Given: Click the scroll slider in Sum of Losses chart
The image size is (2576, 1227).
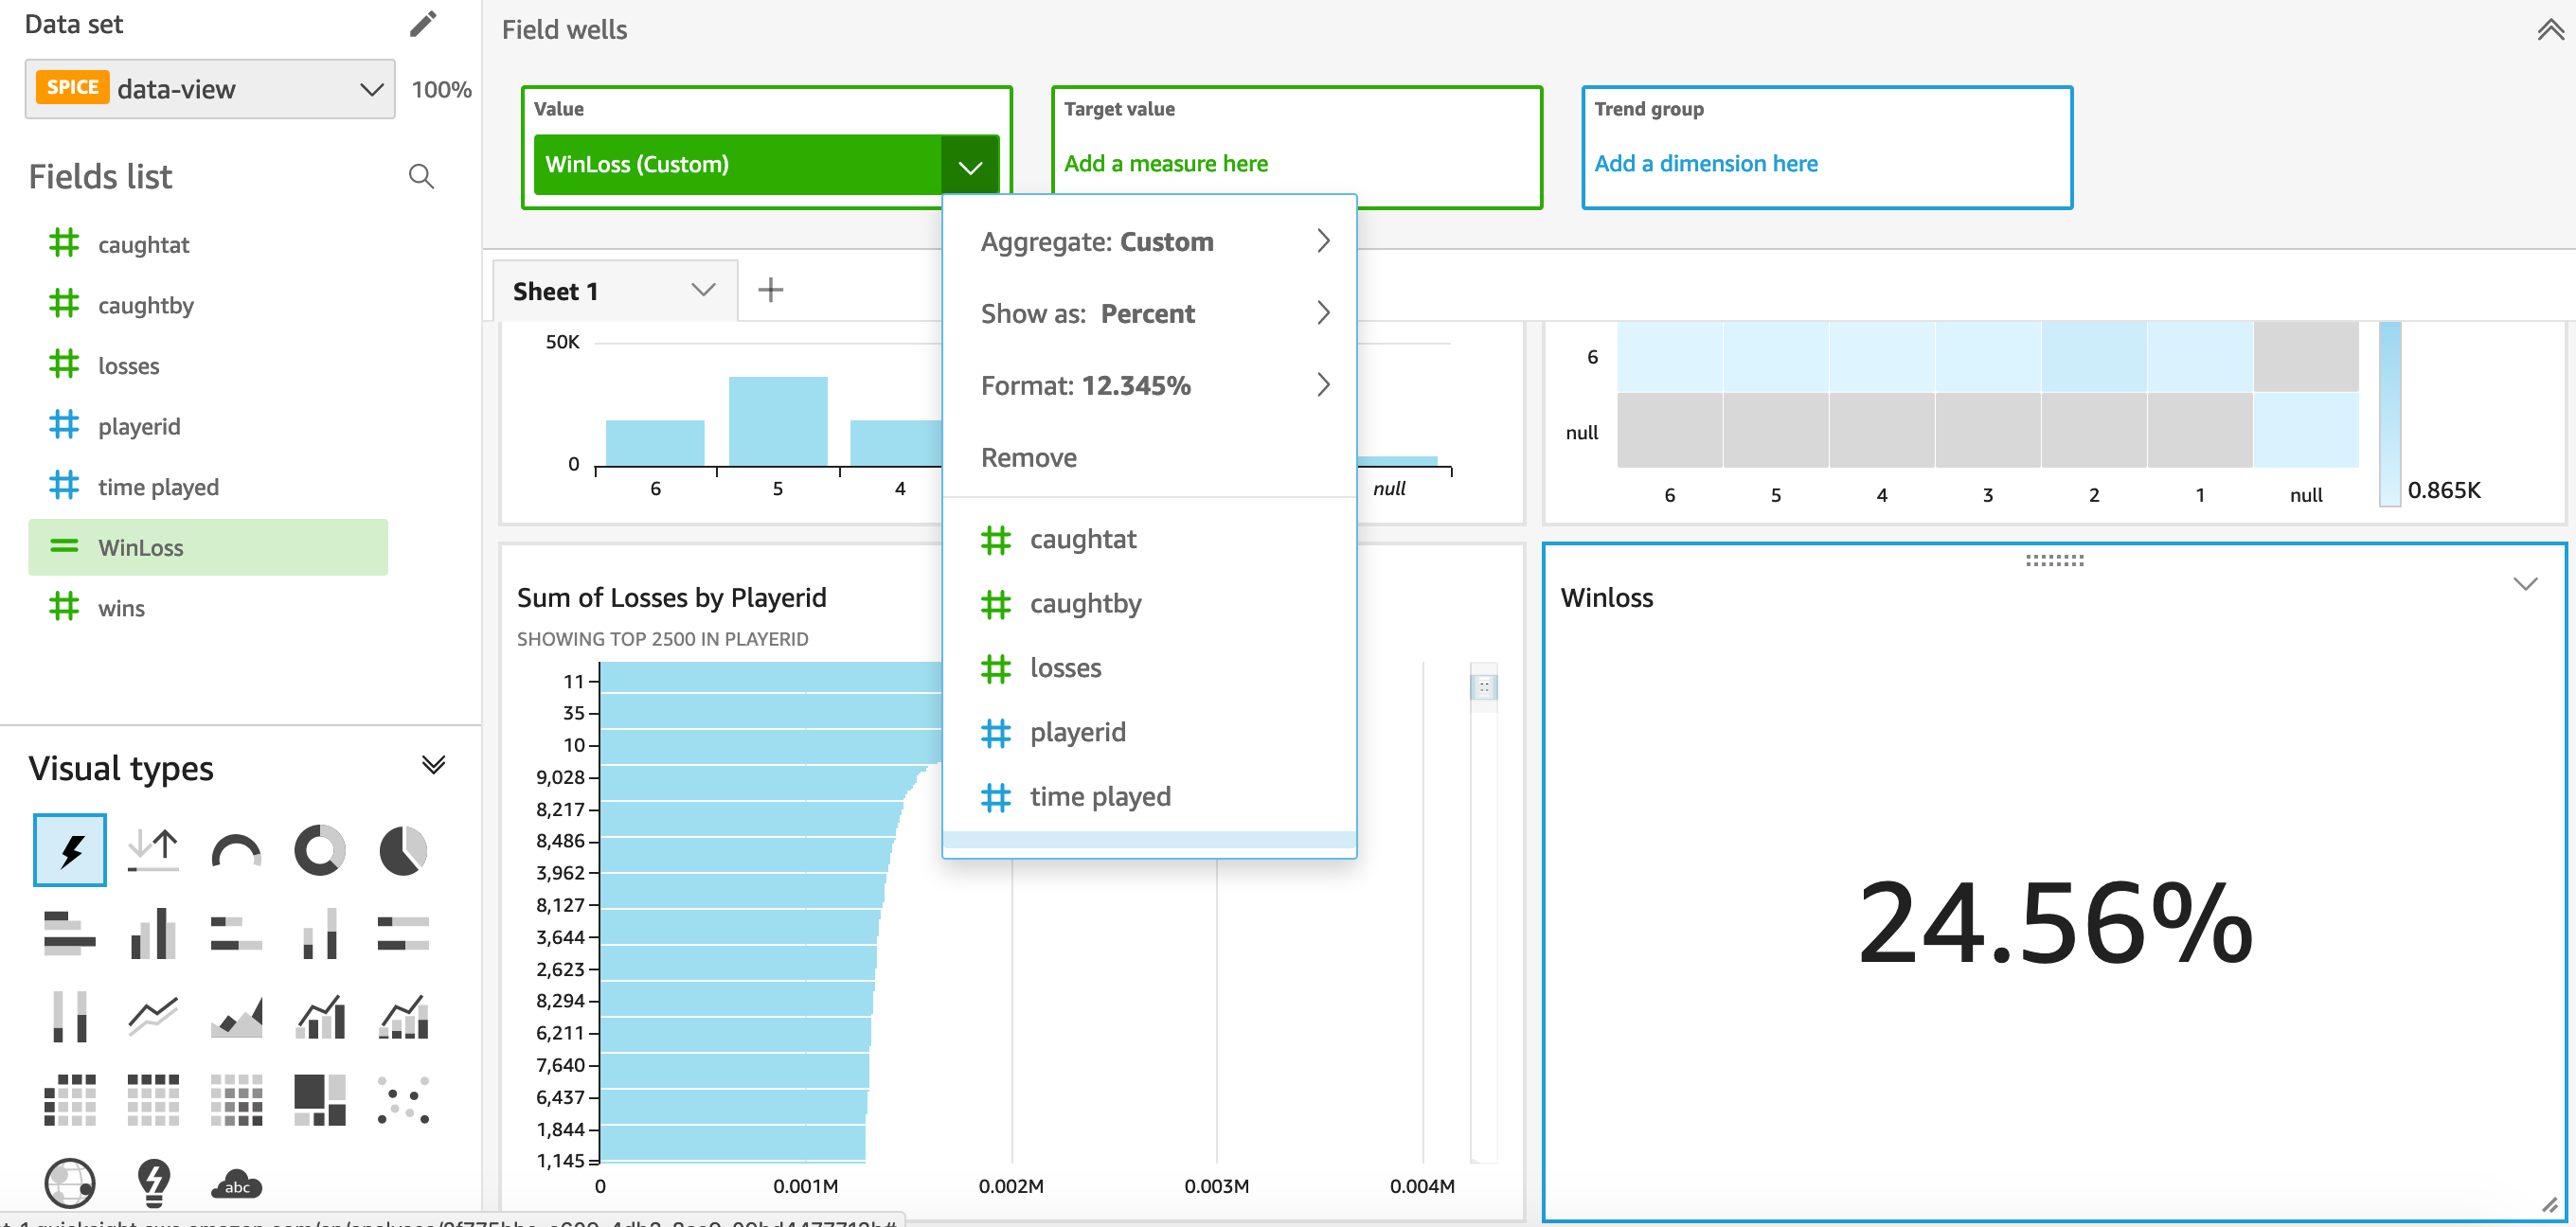Looking at the screenshot, I should [1482, 686].
